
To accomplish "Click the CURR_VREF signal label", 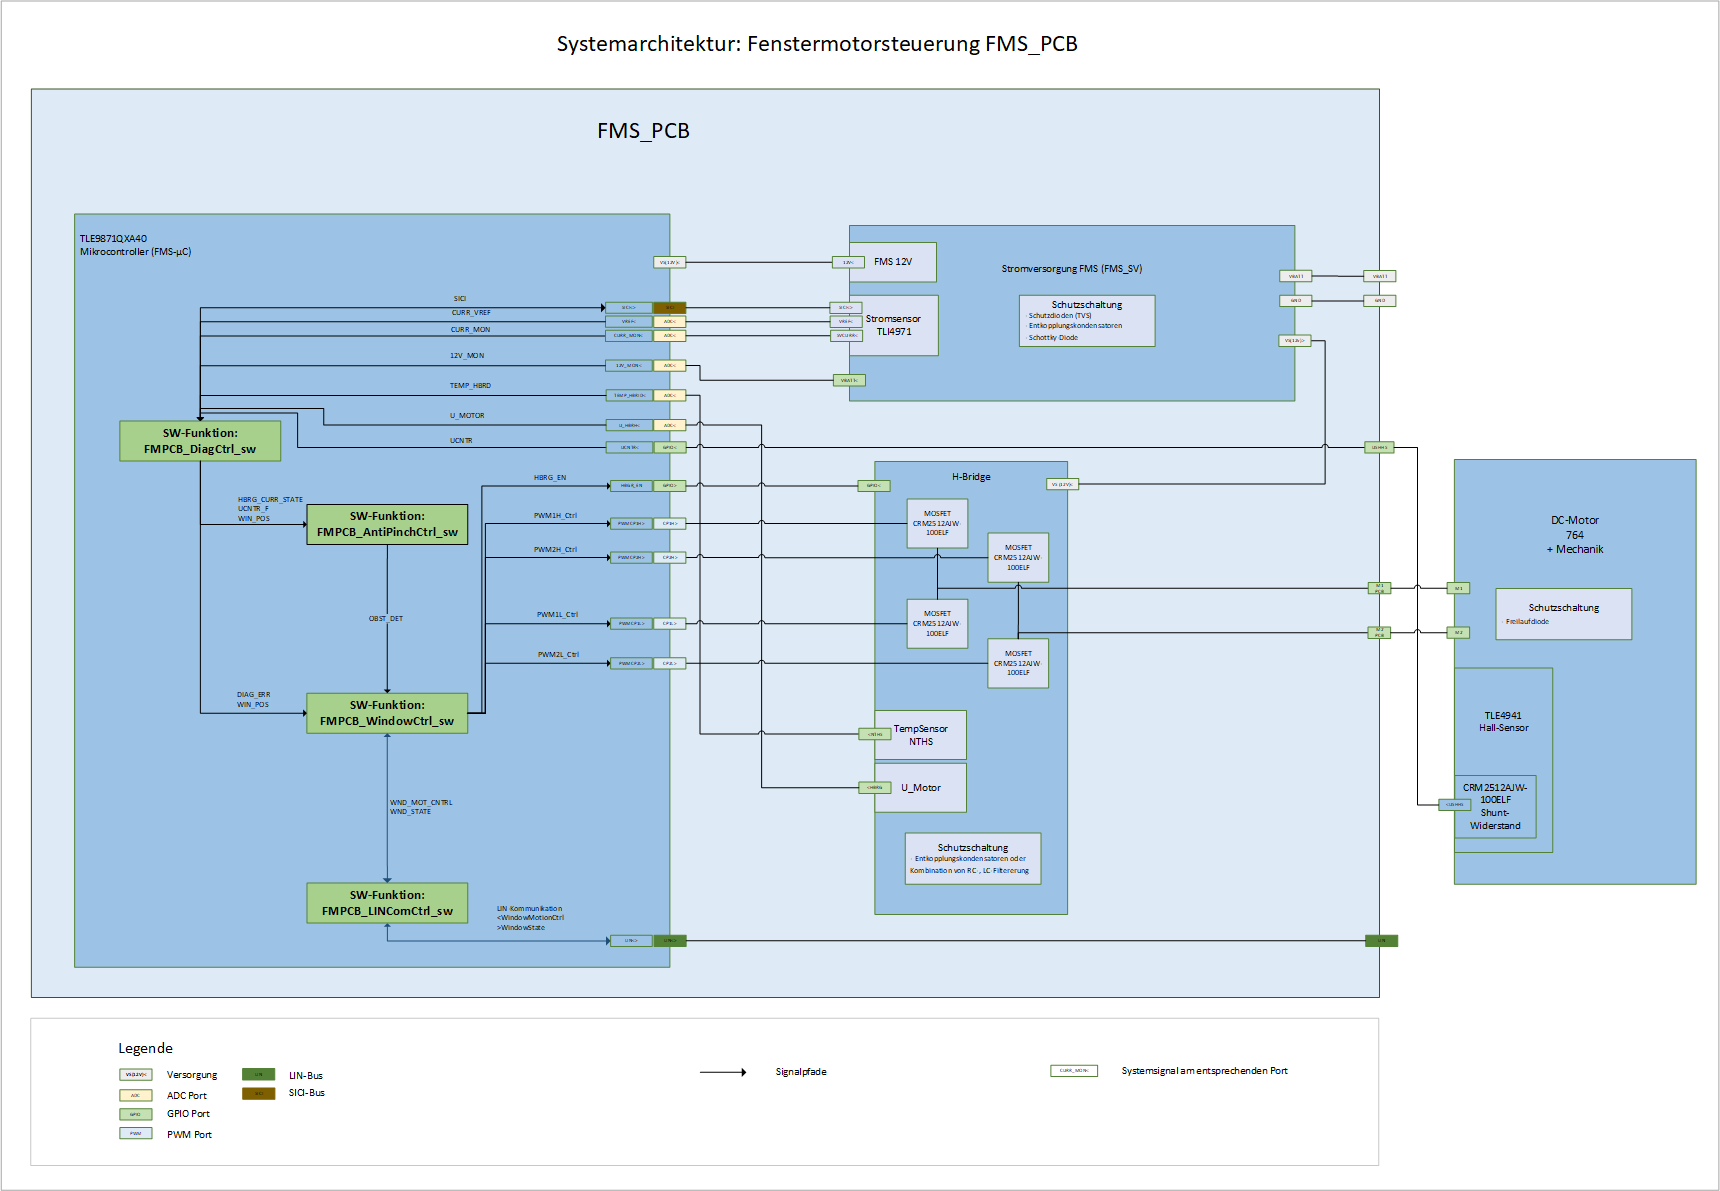I will (471, 313).
